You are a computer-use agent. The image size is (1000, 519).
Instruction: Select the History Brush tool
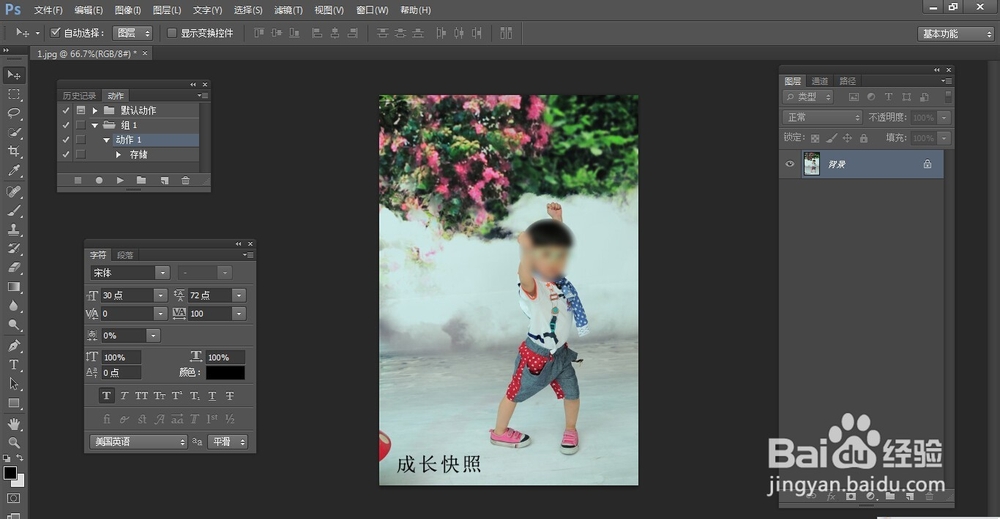[13, 249]
